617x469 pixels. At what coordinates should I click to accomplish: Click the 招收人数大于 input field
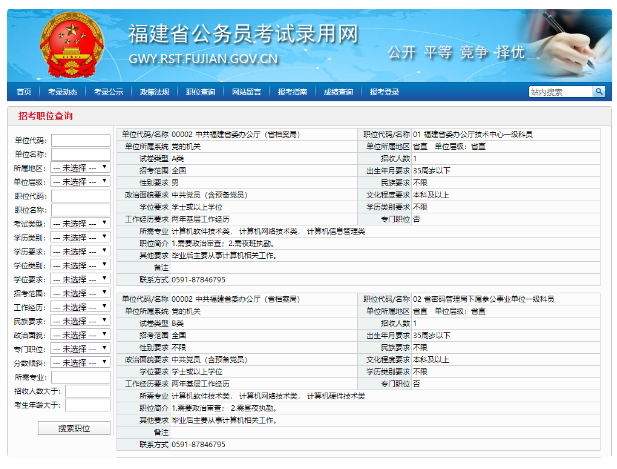(x=88, y=391)
